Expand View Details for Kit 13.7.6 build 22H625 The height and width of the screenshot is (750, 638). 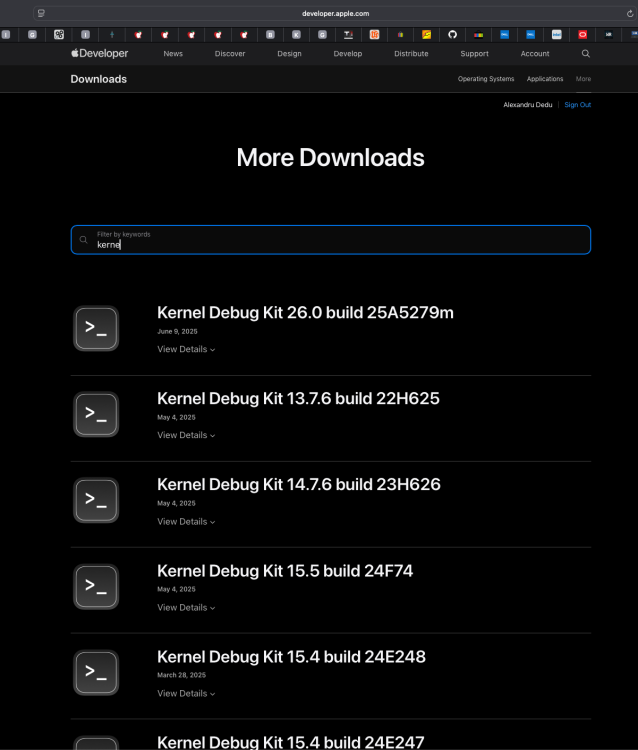coord(186,435)
